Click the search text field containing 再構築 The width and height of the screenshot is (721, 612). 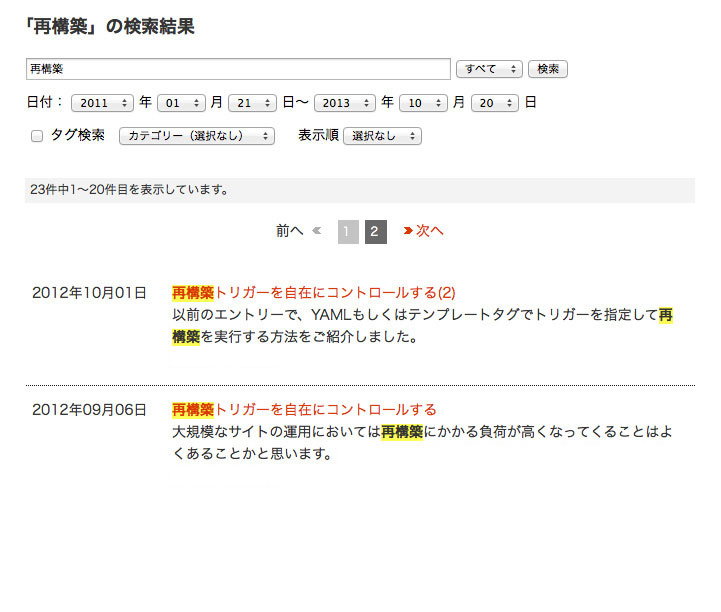238,69
